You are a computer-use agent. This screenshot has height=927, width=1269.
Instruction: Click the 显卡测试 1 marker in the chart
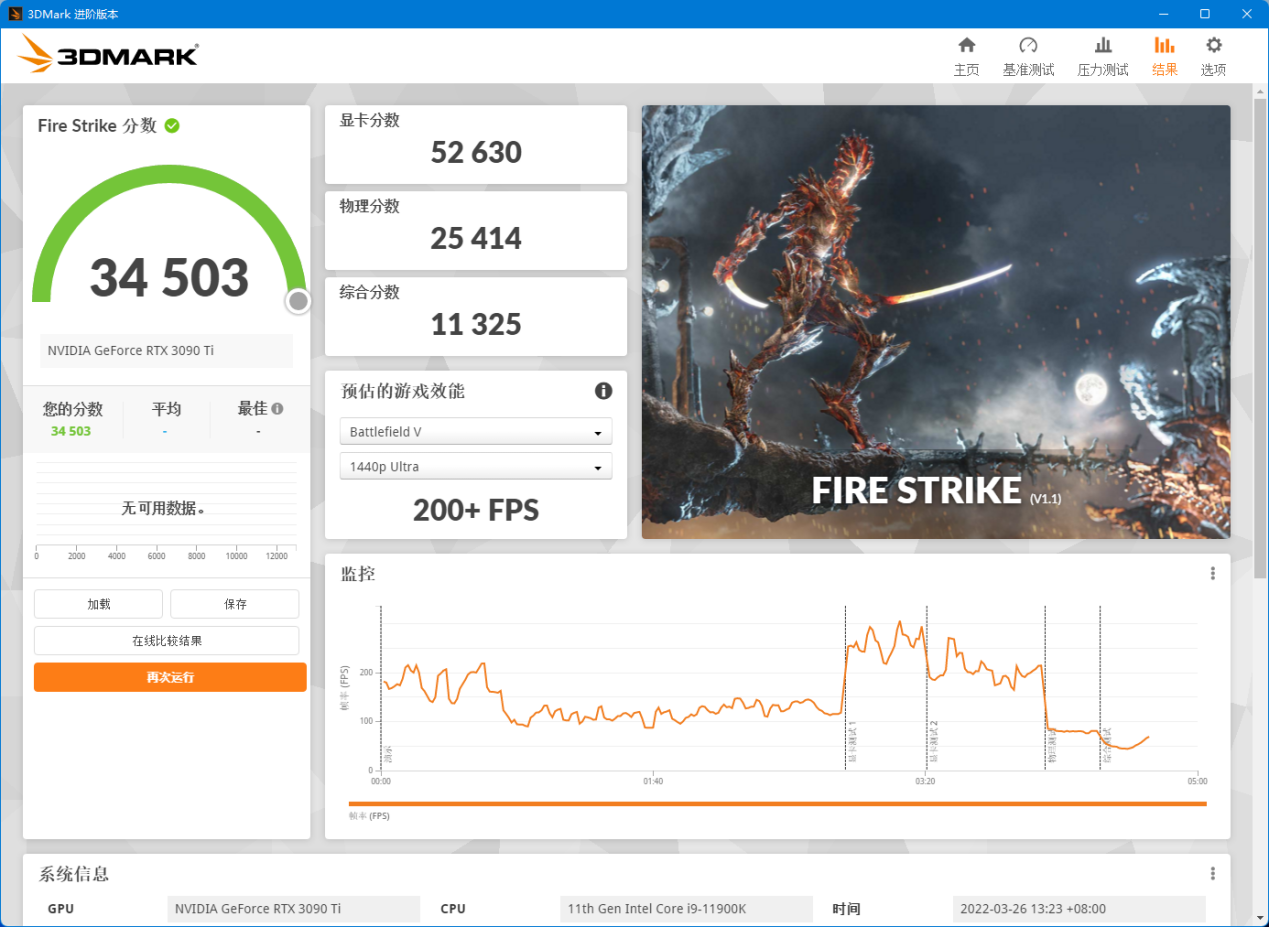click(x=852, y=742)
